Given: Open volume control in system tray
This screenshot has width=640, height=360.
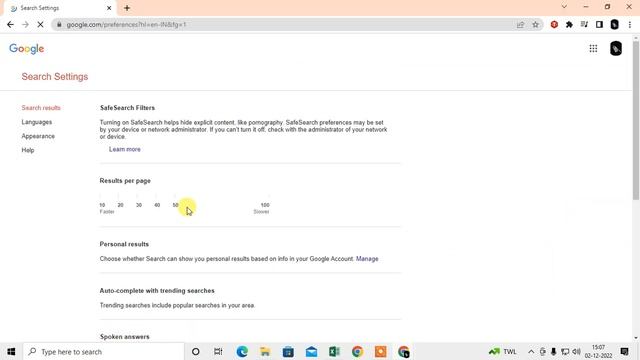Looking at the screenshot, I should (576, 351).
